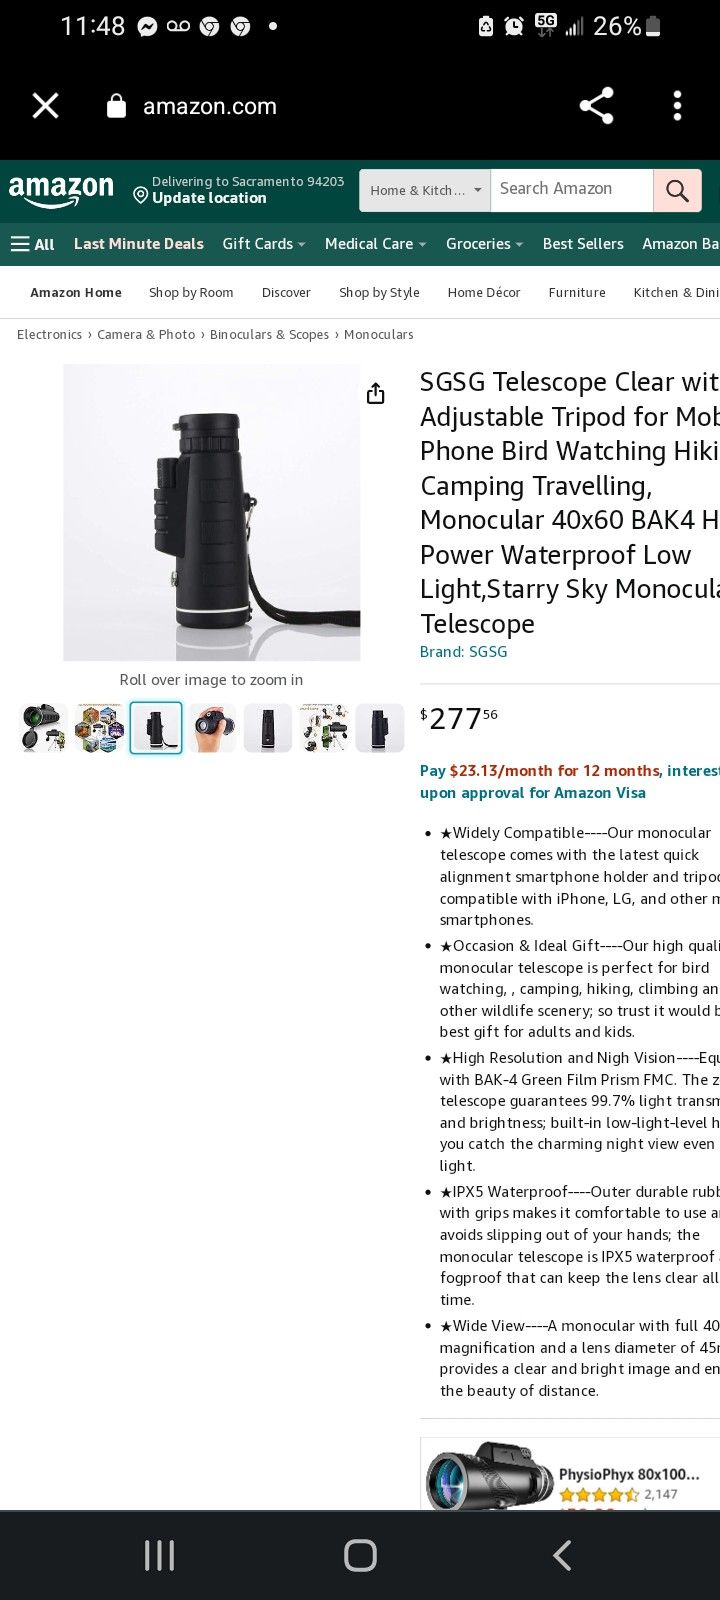Expand the Medical Care dropdown
Screen dimensions: 720x1600
pos(375,244)
